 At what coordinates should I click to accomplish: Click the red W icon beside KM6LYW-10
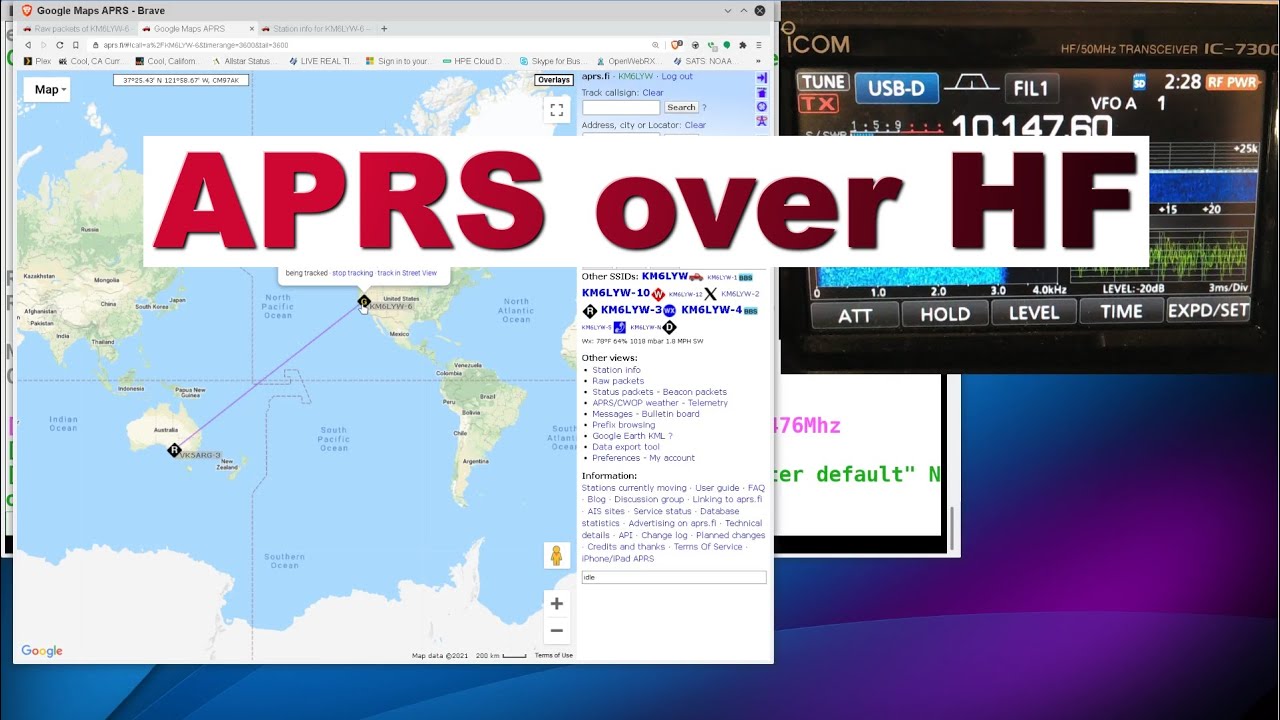pos(658,294)
